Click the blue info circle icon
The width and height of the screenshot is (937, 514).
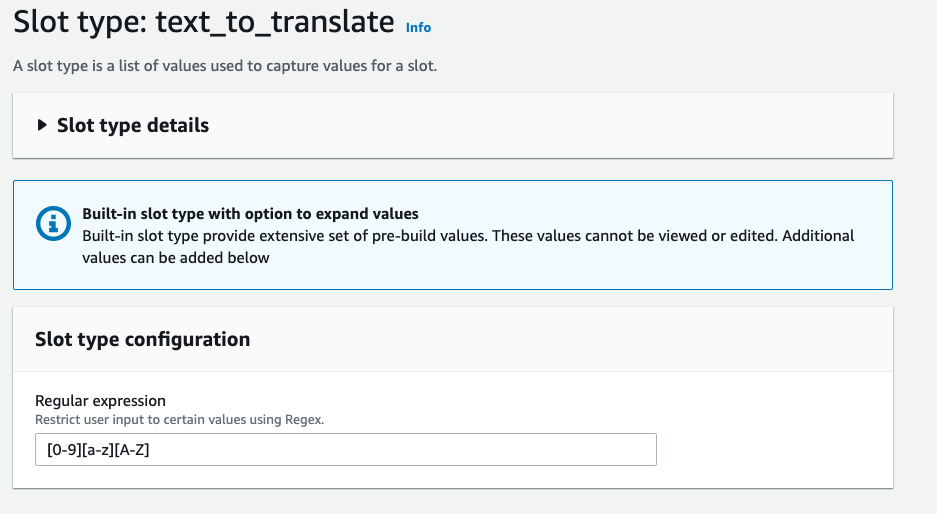click(53, 224)
